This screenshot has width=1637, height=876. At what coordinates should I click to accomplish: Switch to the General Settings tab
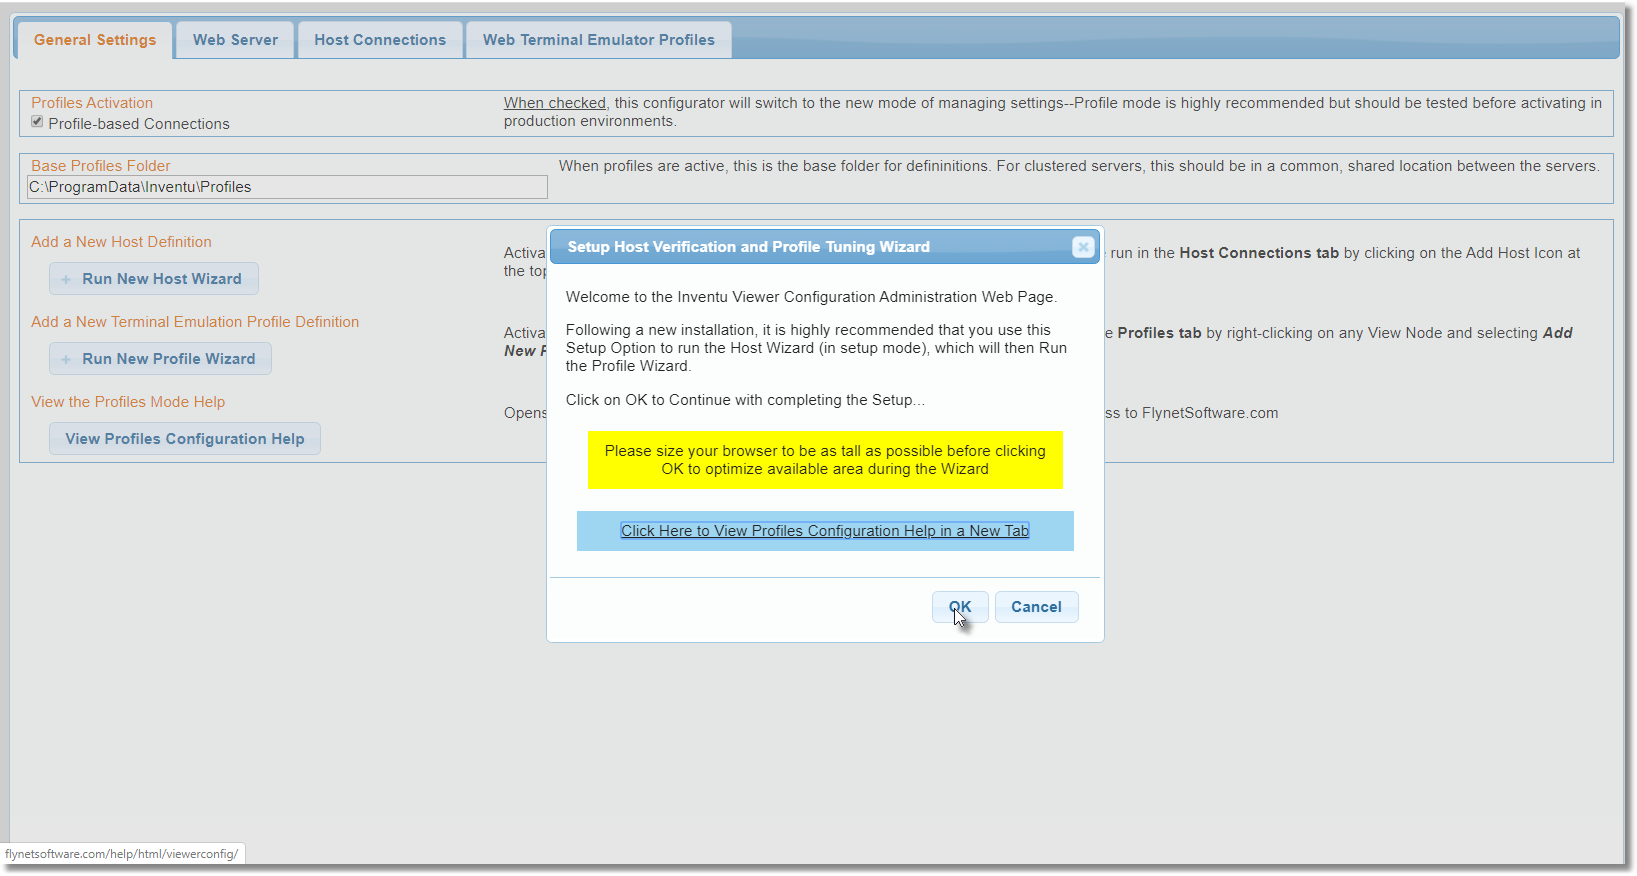95,40
